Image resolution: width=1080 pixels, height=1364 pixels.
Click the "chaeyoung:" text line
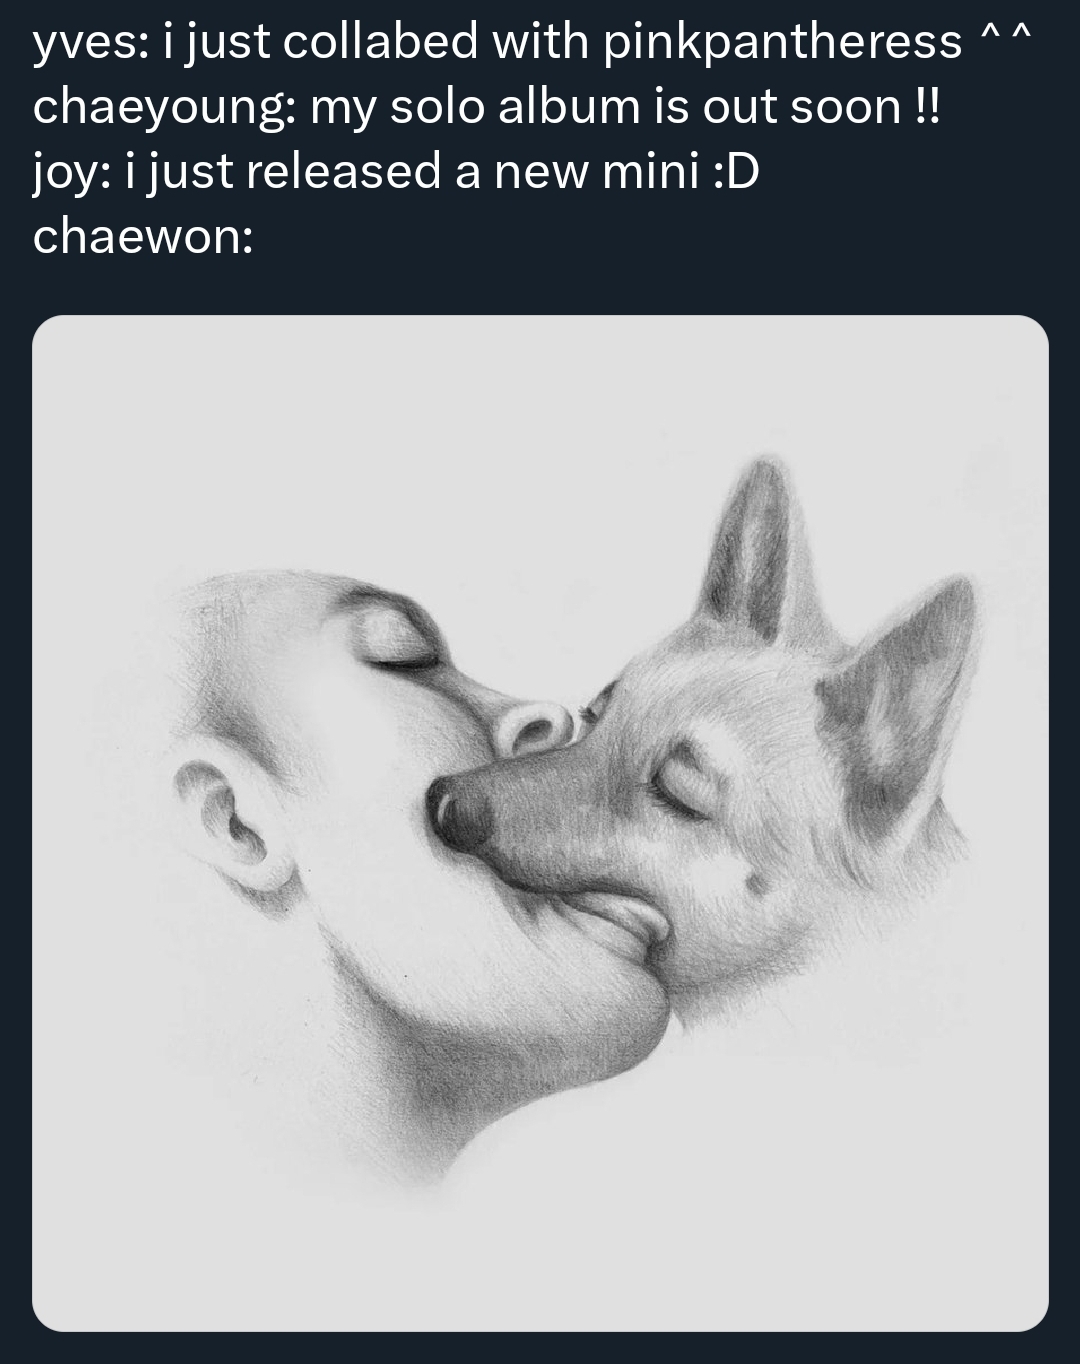click(x=487, y=107)
